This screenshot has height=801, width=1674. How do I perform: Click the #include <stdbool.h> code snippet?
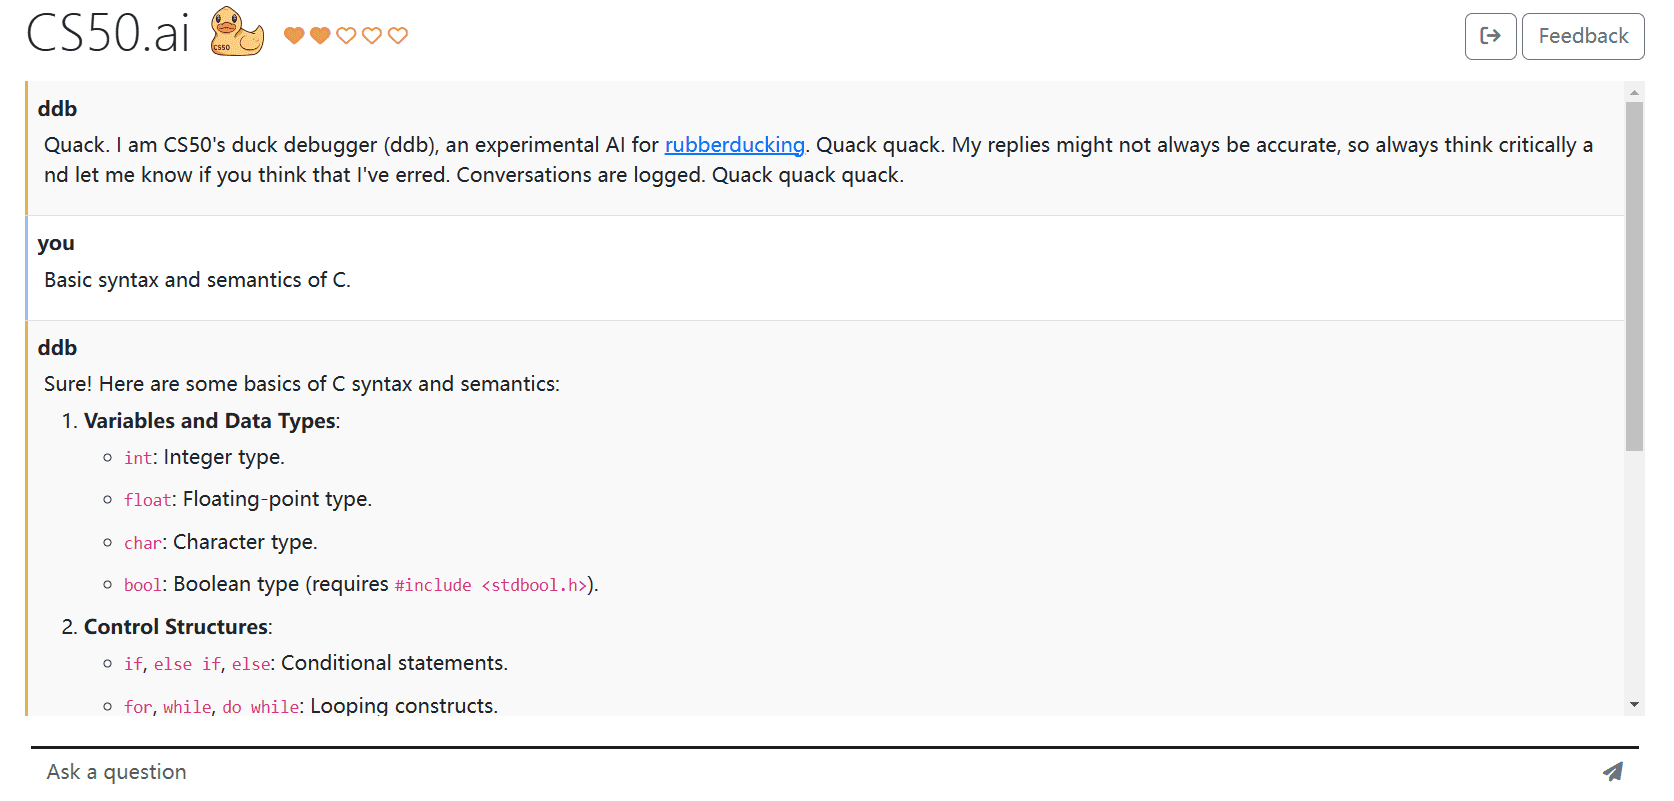pos(491,585)
